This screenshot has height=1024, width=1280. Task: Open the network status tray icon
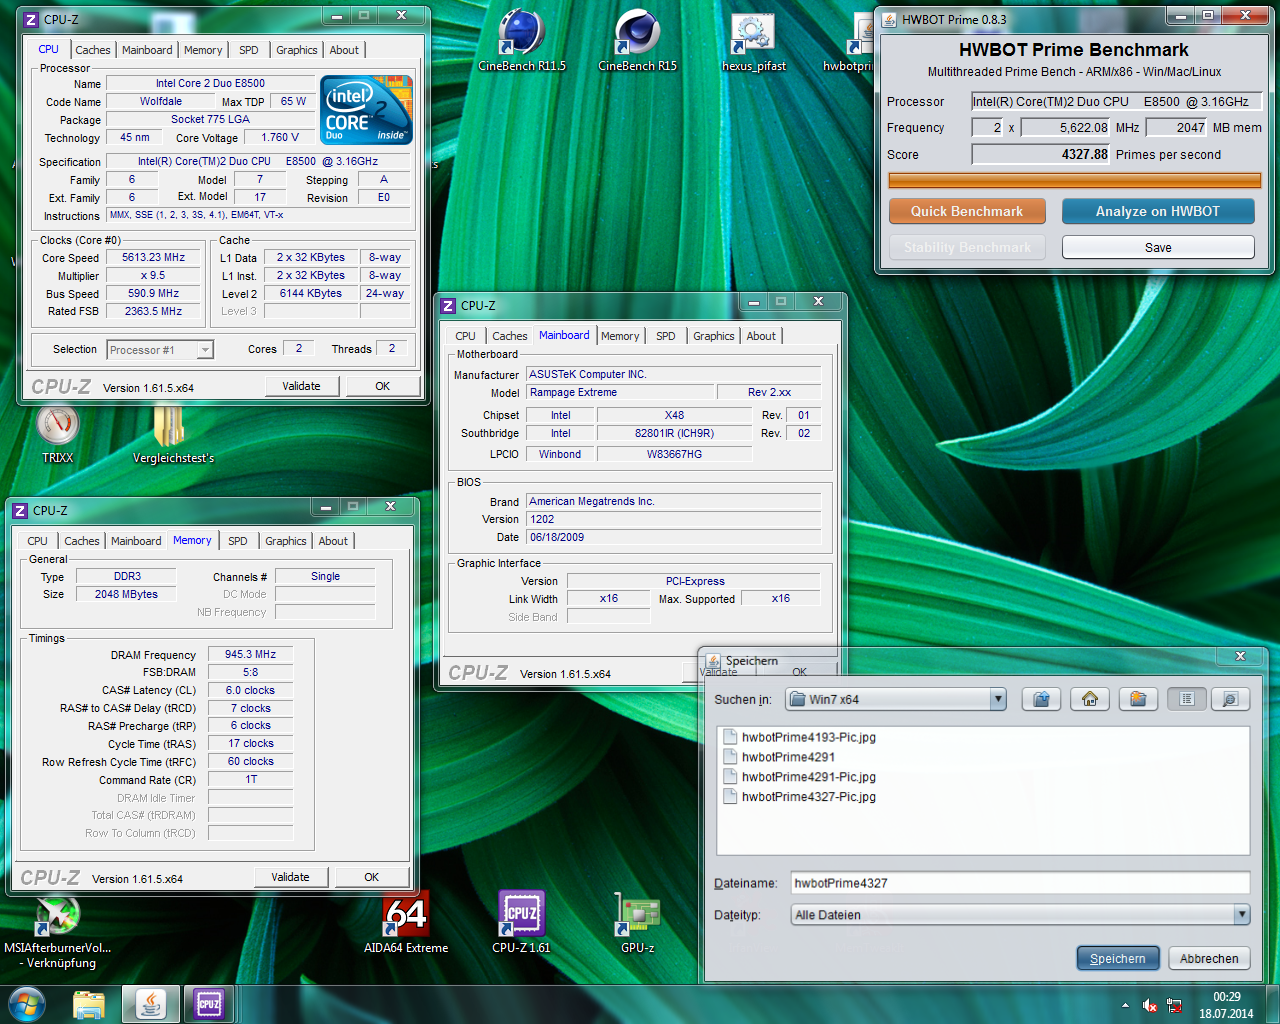click(1174, 1005)
